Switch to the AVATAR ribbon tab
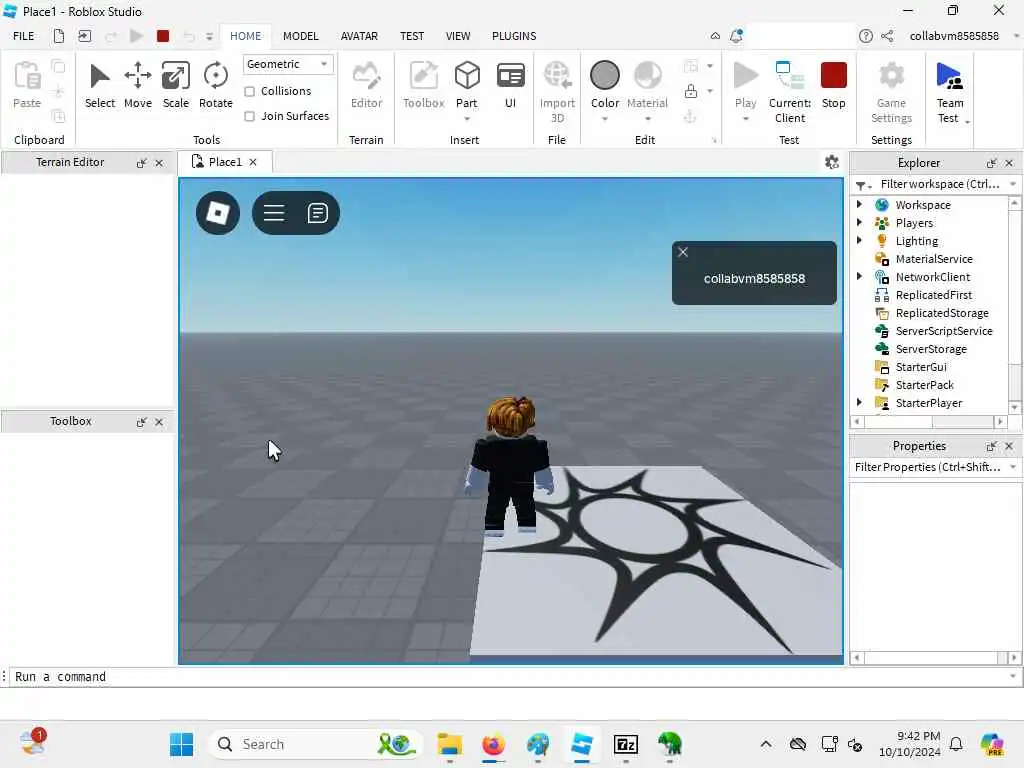 (359, 36)
